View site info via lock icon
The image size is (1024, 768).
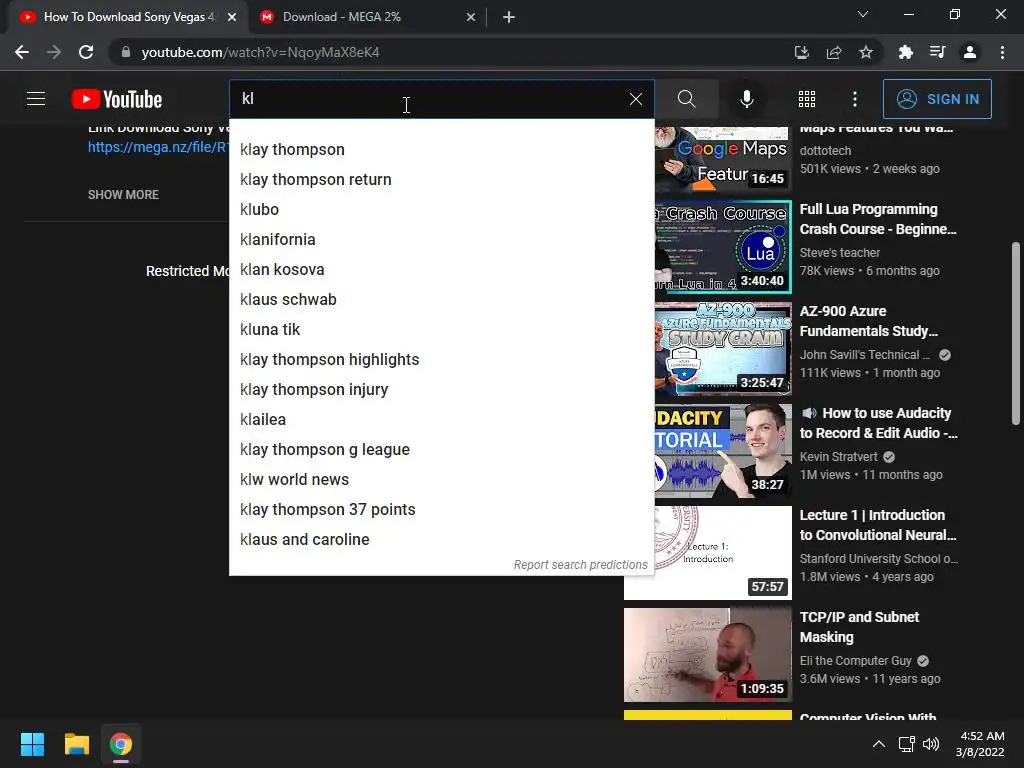126,52
